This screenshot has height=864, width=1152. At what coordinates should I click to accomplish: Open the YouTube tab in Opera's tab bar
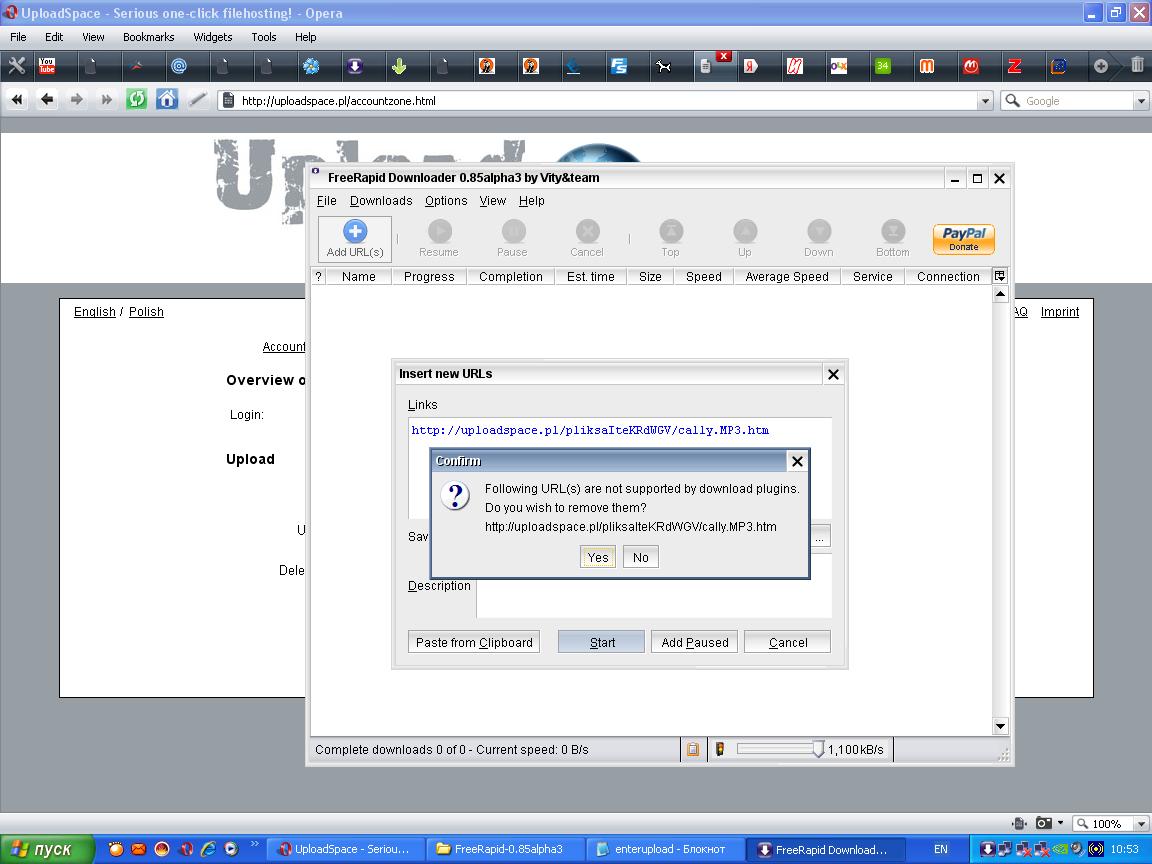47,66
